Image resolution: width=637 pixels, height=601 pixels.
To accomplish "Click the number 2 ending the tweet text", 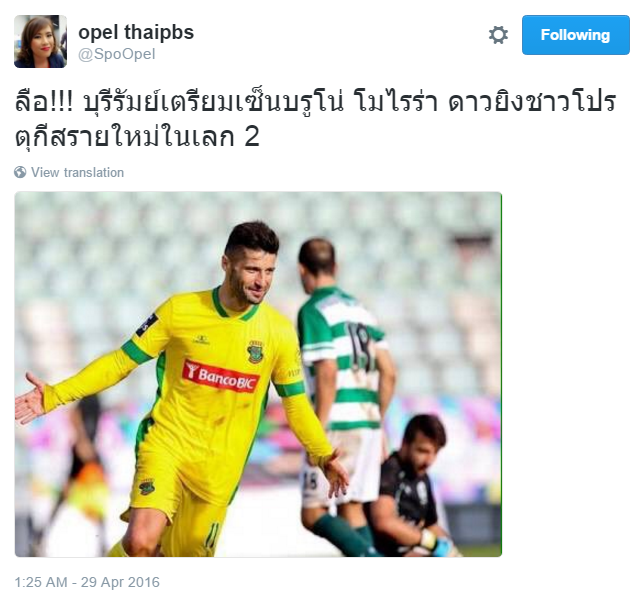I will point(252,137).
